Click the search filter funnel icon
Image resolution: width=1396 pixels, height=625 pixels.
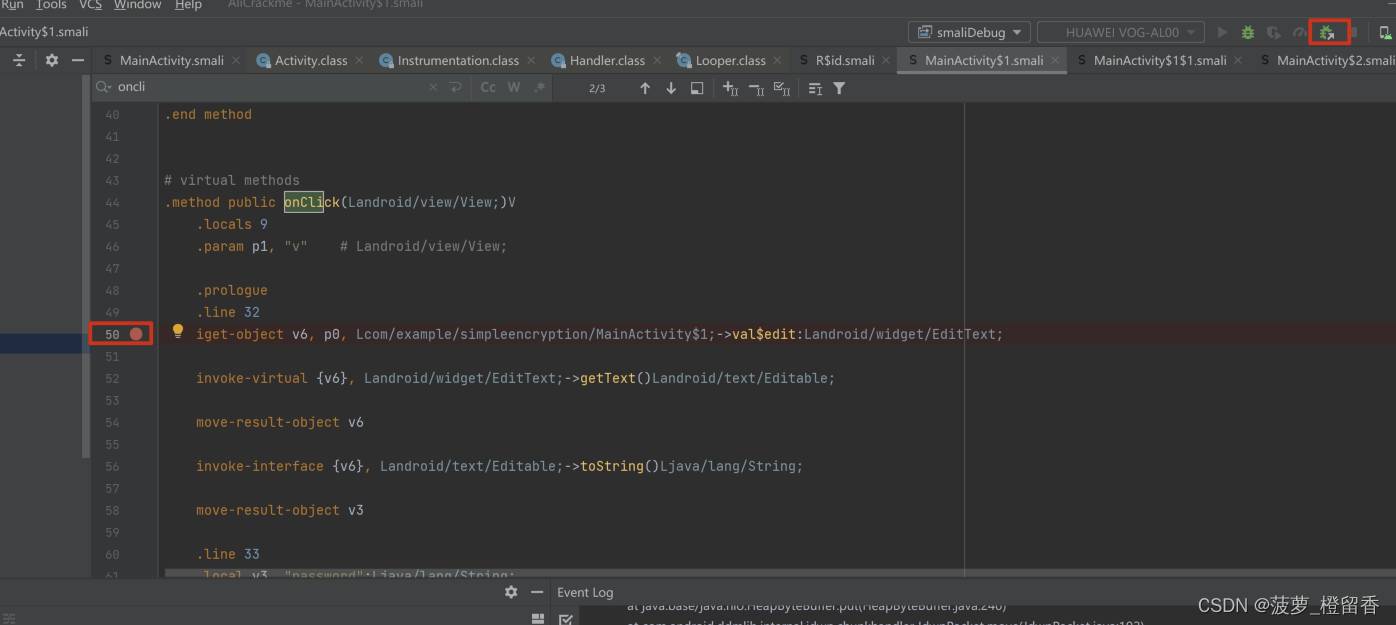[839, 88]
